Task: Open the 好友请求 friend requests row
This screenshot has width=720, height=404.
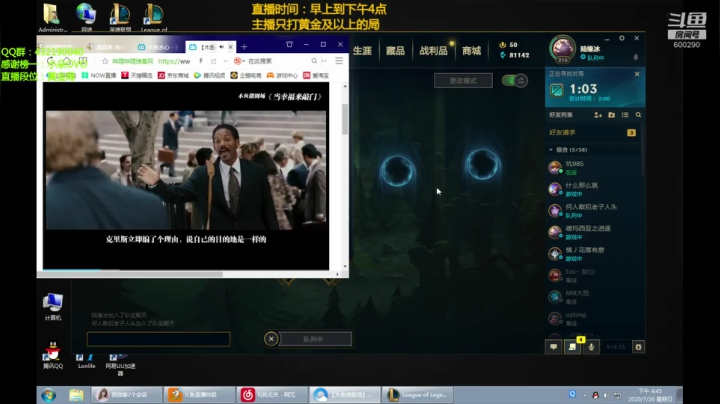Action: [593, 133]
